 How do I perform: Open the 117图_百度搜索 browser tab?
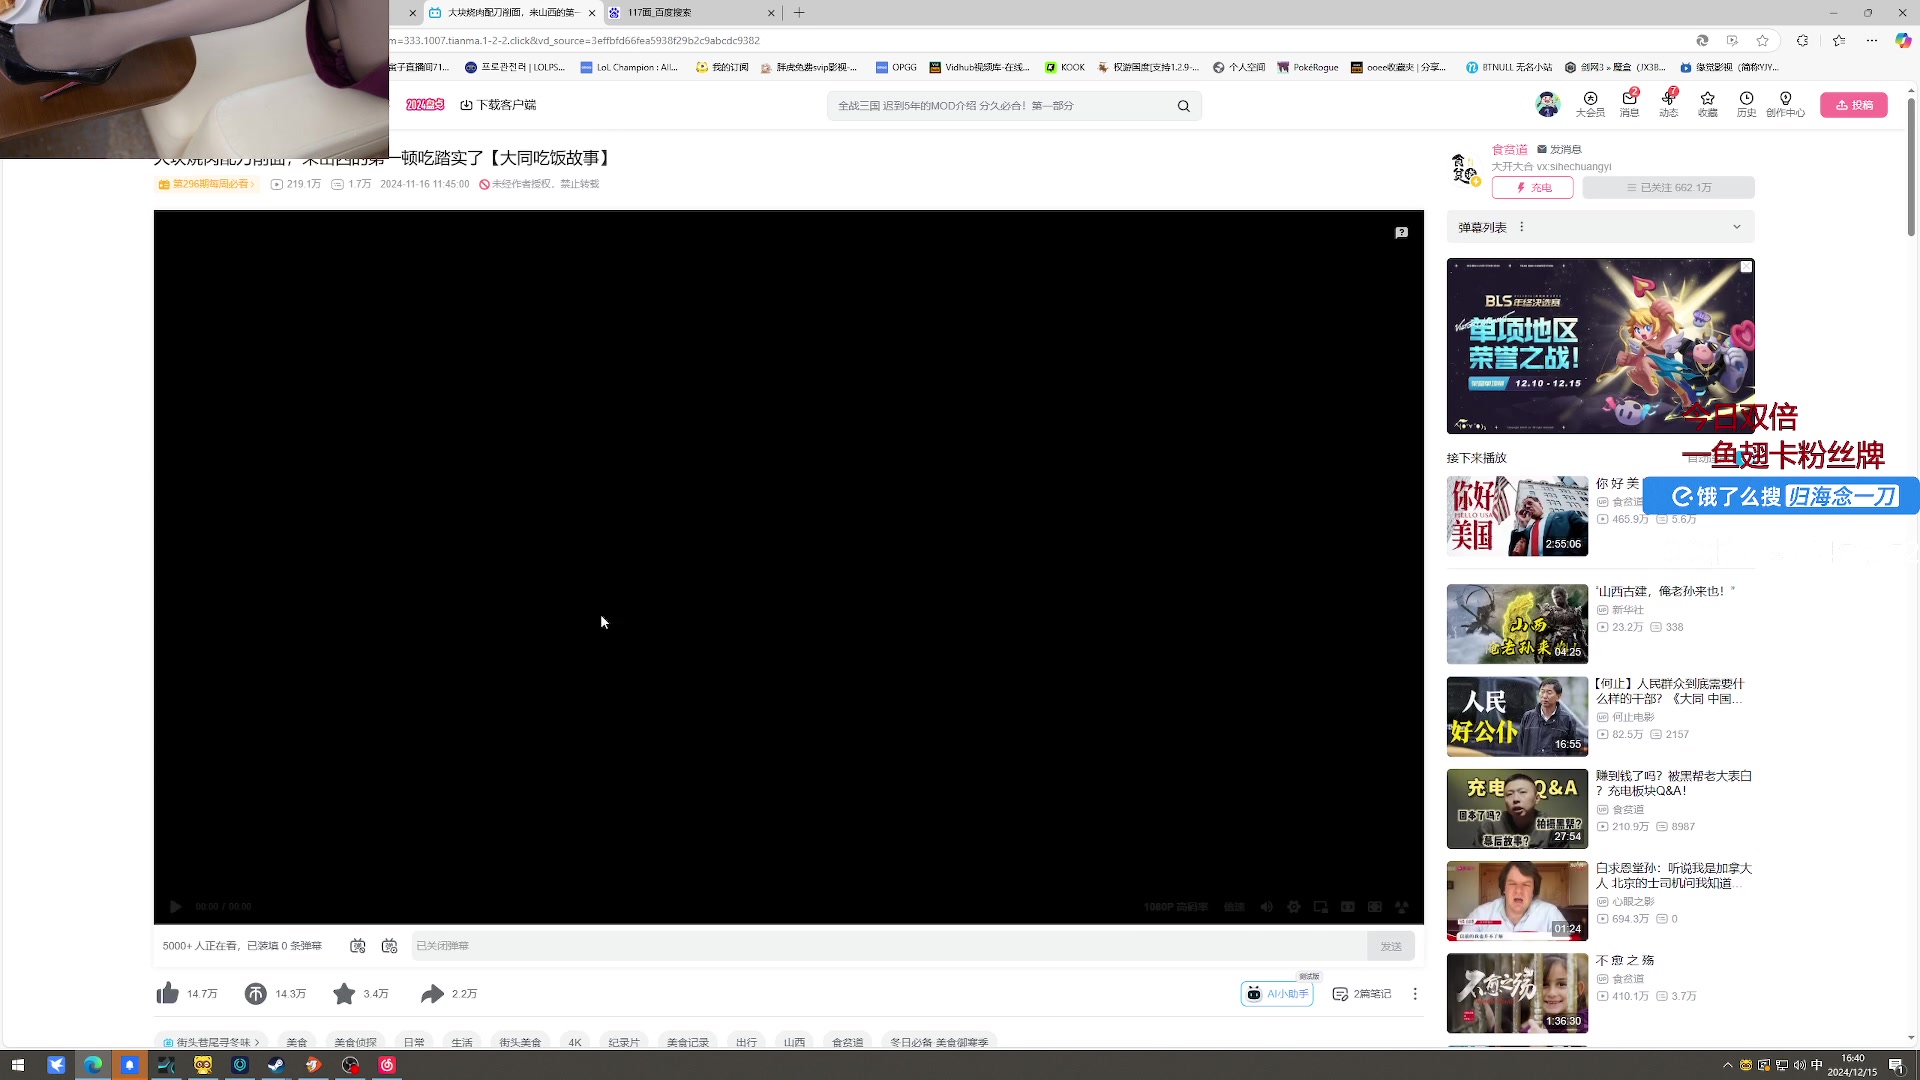[690, 13]
